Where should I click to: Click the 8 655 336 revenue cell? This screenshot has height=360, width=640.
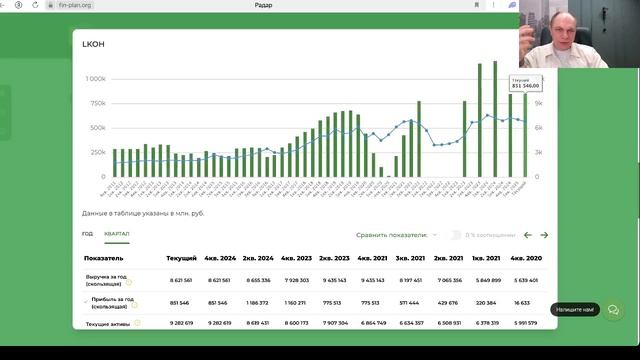pos(258,280)
